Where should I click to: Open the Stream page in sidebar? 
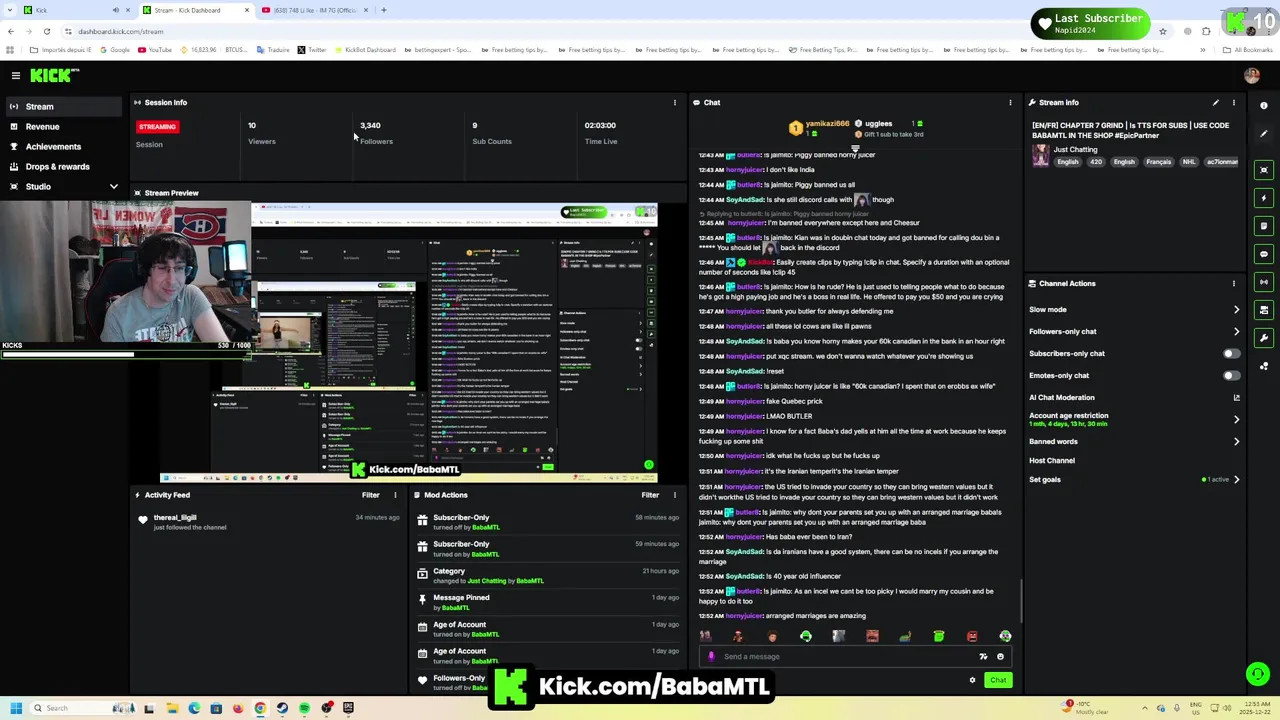pos(66,106)
